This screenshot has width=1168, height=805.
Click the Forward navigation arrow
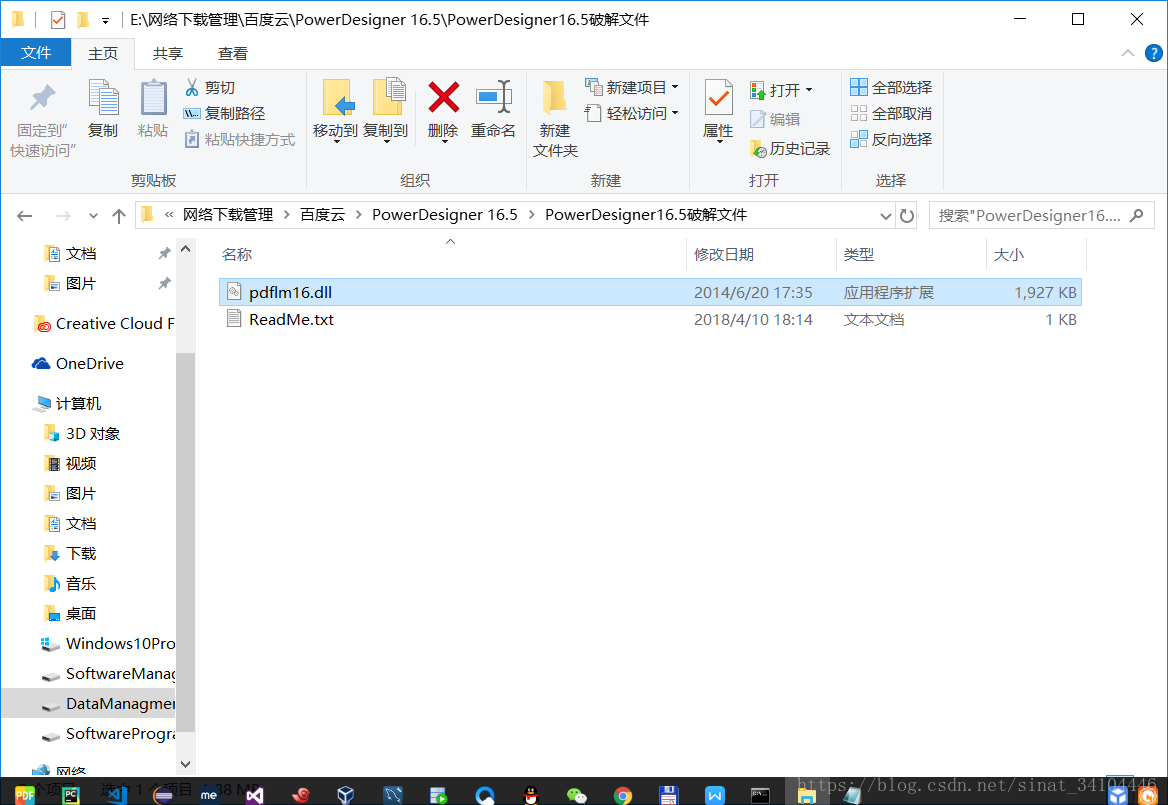tap(63, 216)
